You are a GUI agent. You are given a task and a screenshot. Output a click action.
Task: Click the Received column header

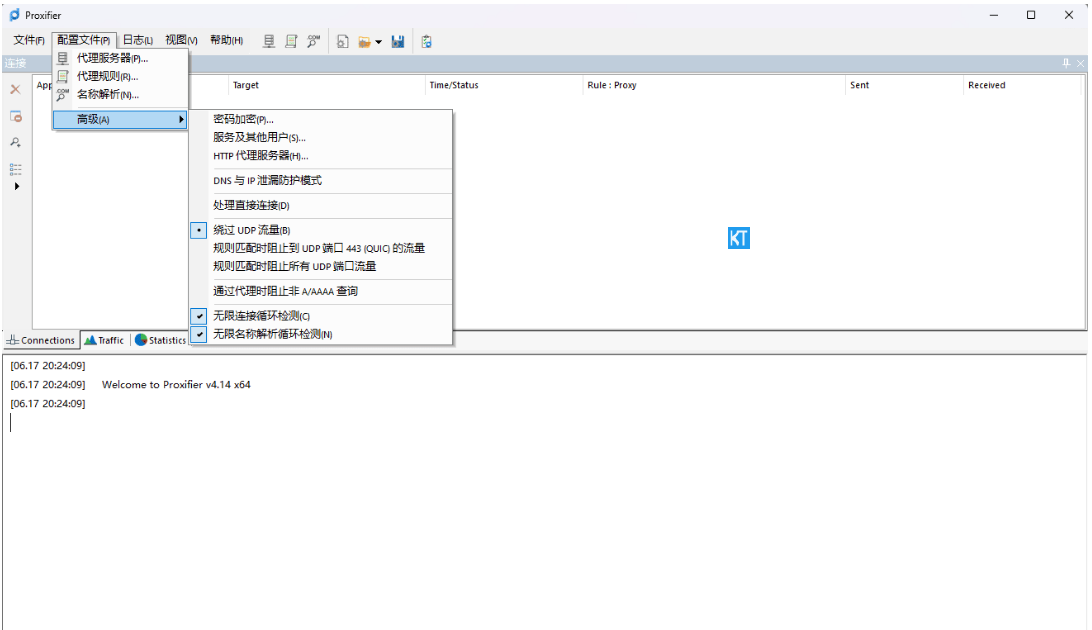(x=1023, y=85)
